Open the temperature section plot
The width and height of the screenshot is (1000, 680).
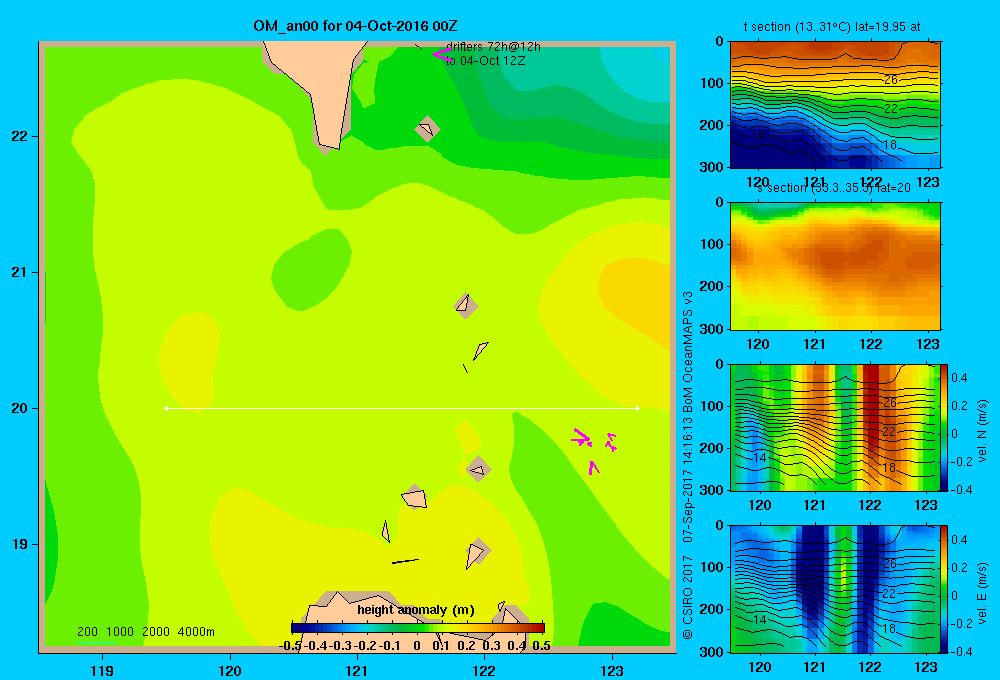(x=835, y=105)
